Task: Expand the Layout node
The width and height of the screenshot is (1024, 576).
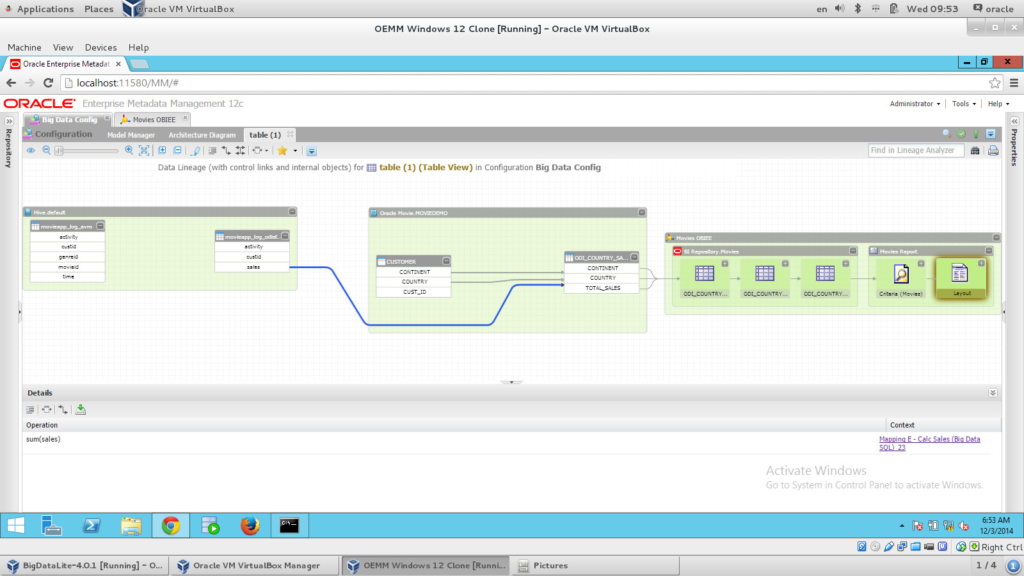Action: point(981,263)
